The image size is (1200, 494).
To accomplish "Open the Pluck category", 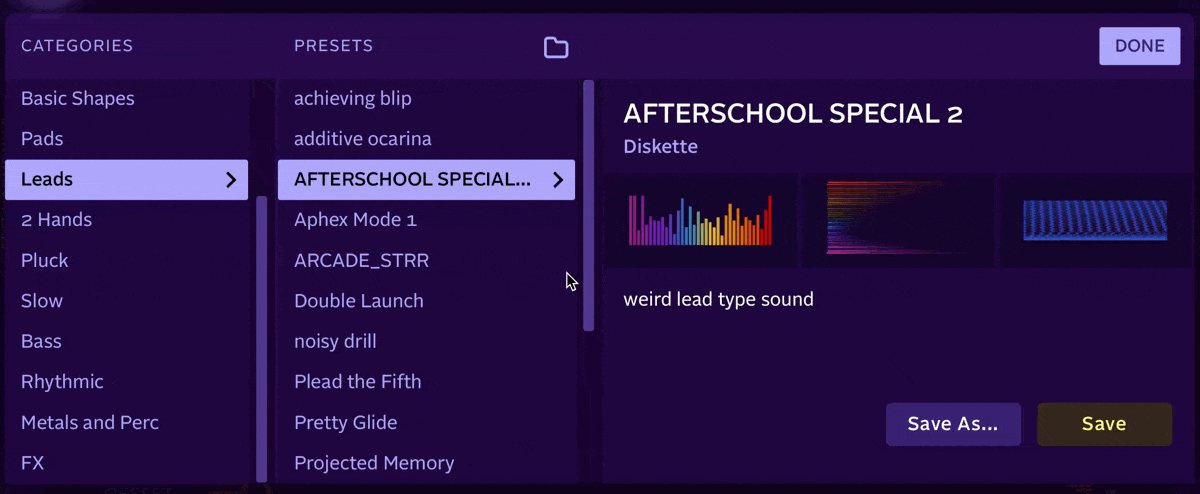I will 45,260.
